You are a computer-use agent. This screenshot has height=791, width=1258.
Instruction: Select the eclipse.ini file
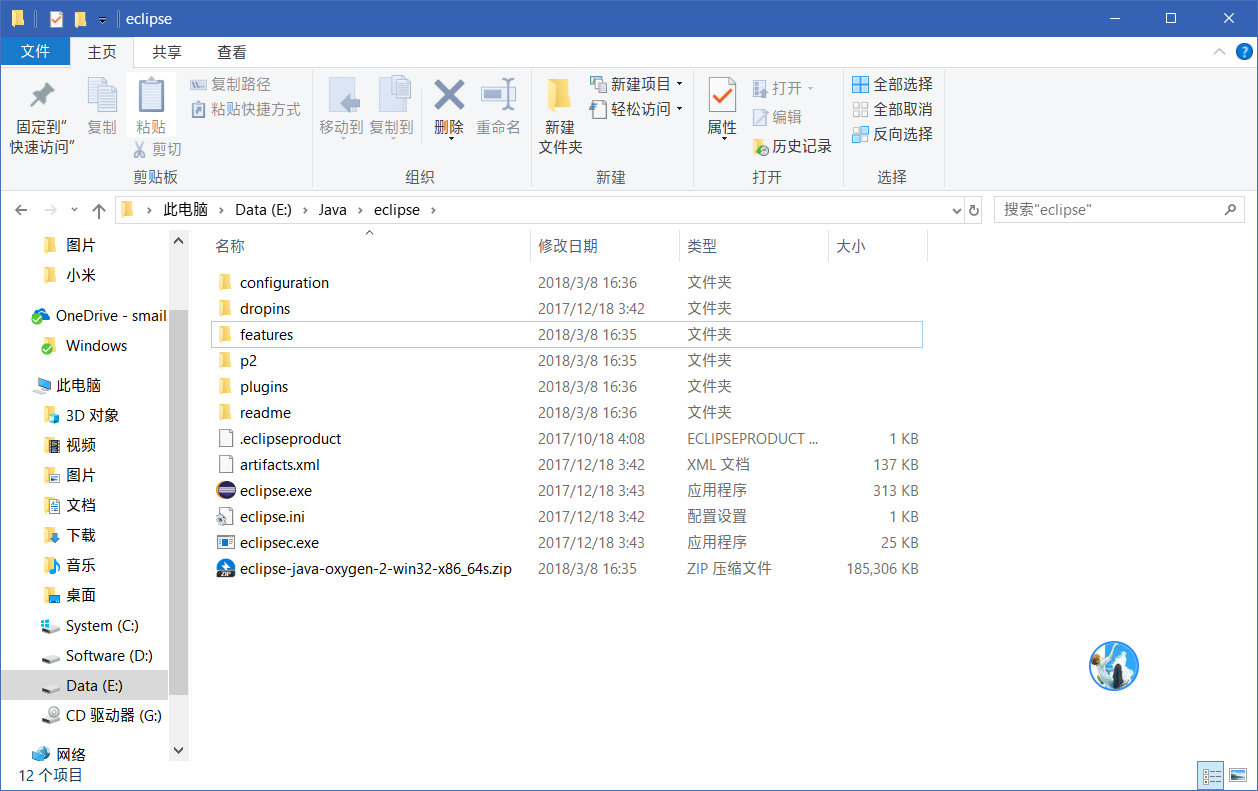[567, 516]
